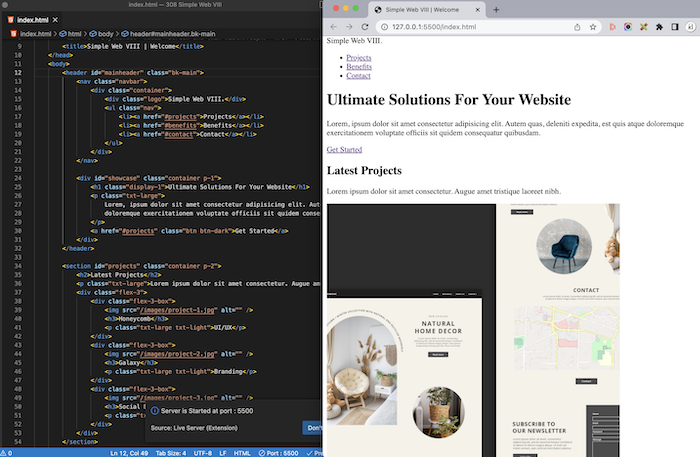700x457 pixels.
Task: Click UTF-8 encoding in status bar
Action: tap(203, 453)
